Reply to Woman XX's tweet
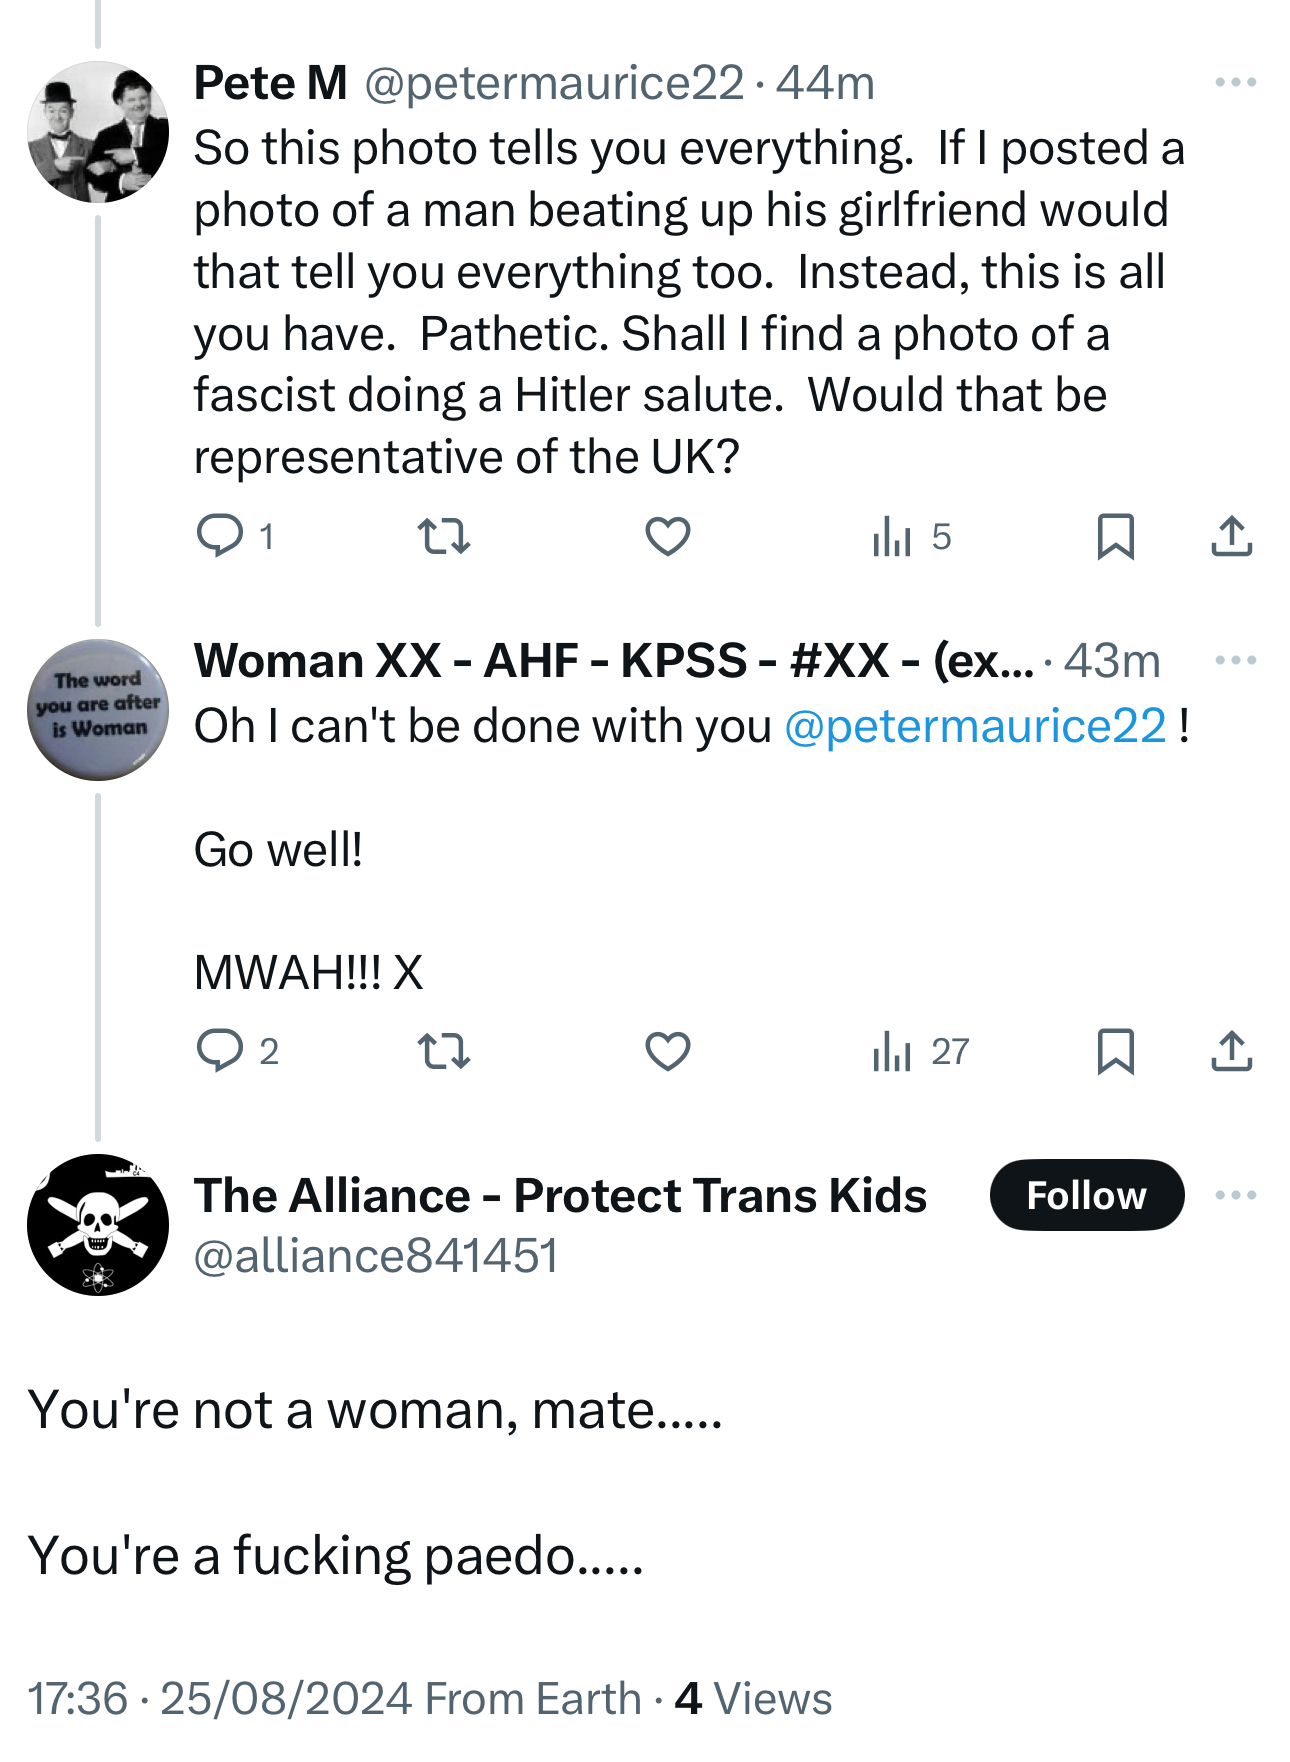Image resolution: width=1290 pixels, height=1762 pixels. coord(219,1051)
